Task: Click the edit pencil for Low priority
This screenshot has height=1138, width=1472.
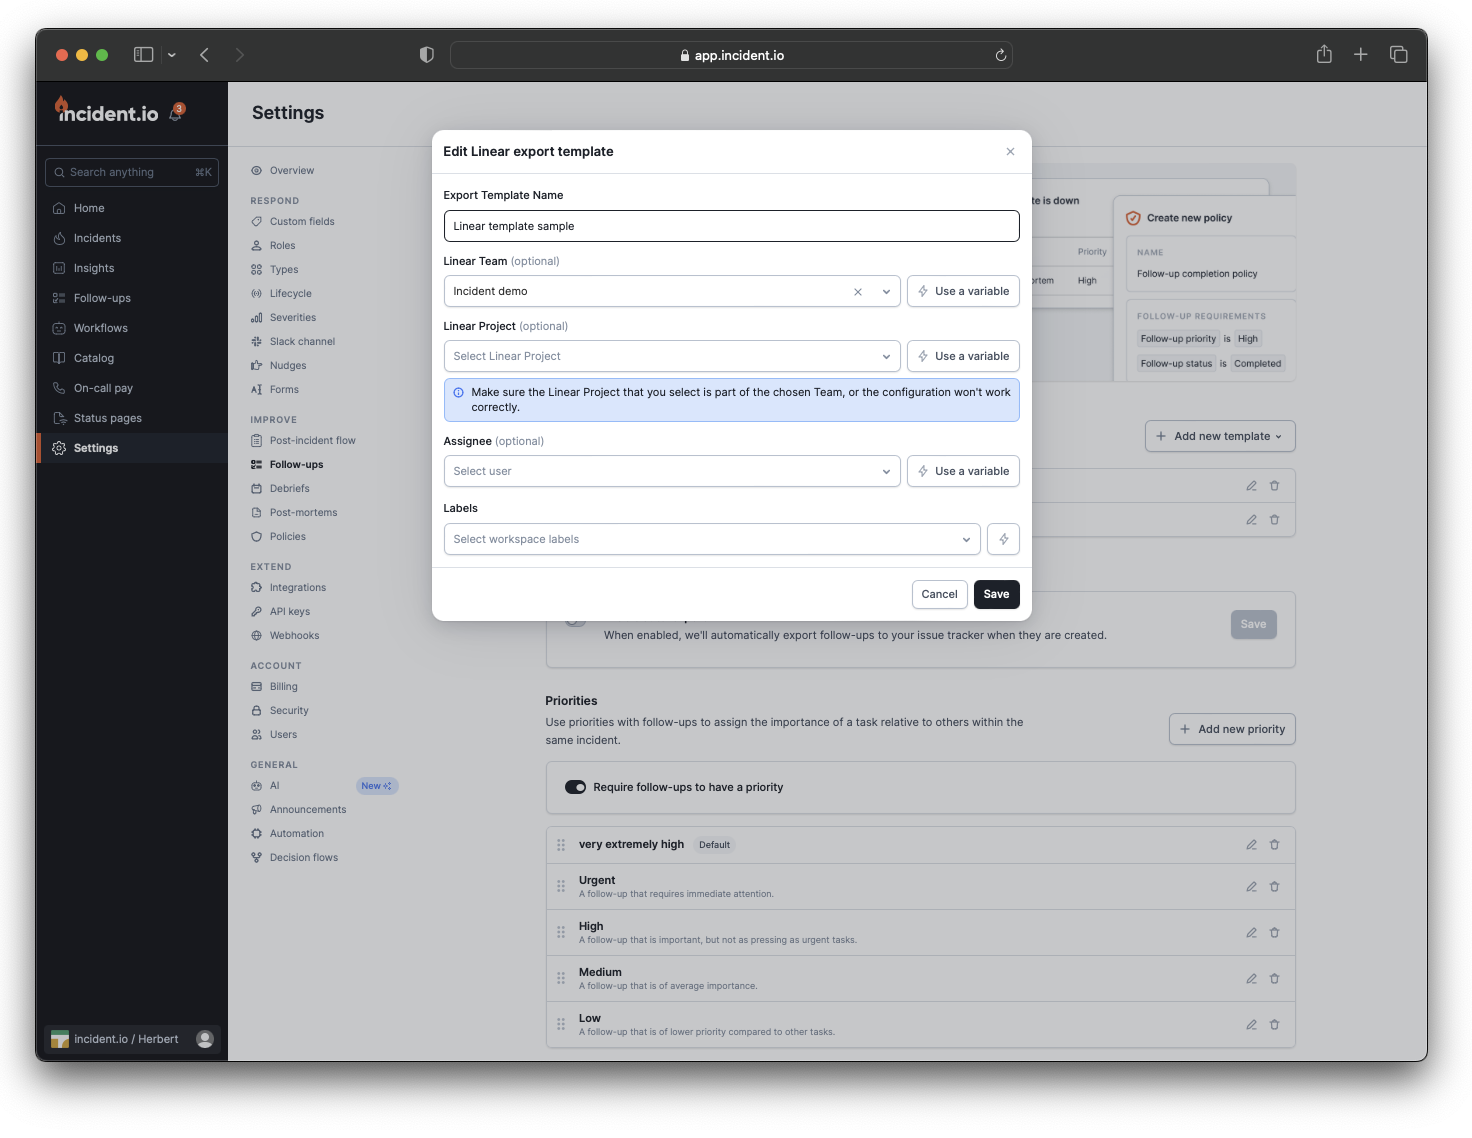Action: point(1251,1025)
